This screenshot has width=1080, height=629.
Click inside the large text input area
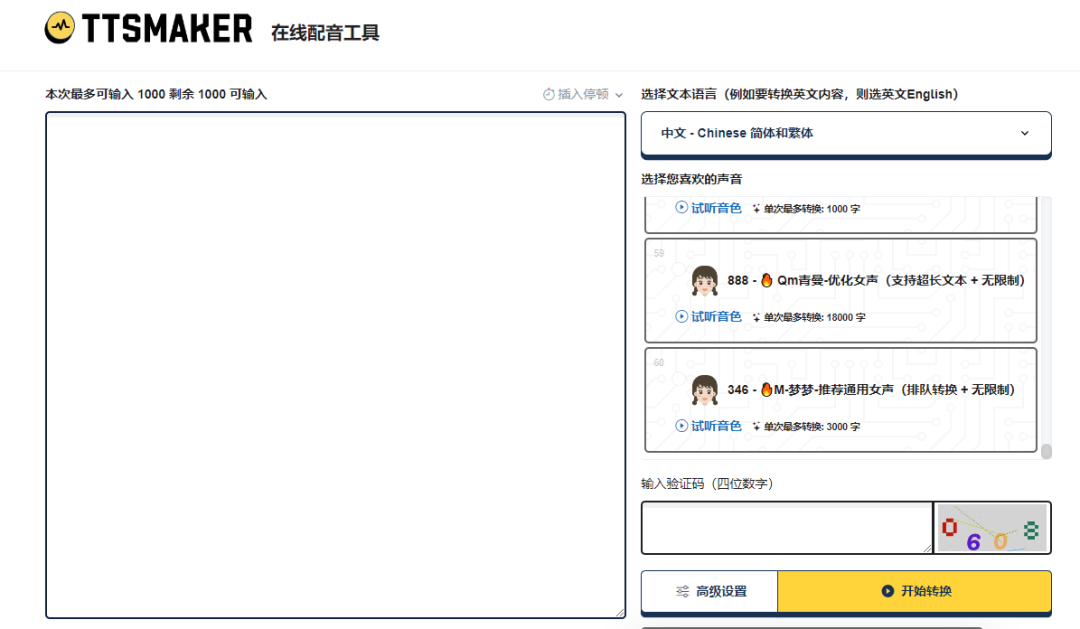point(335,365)
